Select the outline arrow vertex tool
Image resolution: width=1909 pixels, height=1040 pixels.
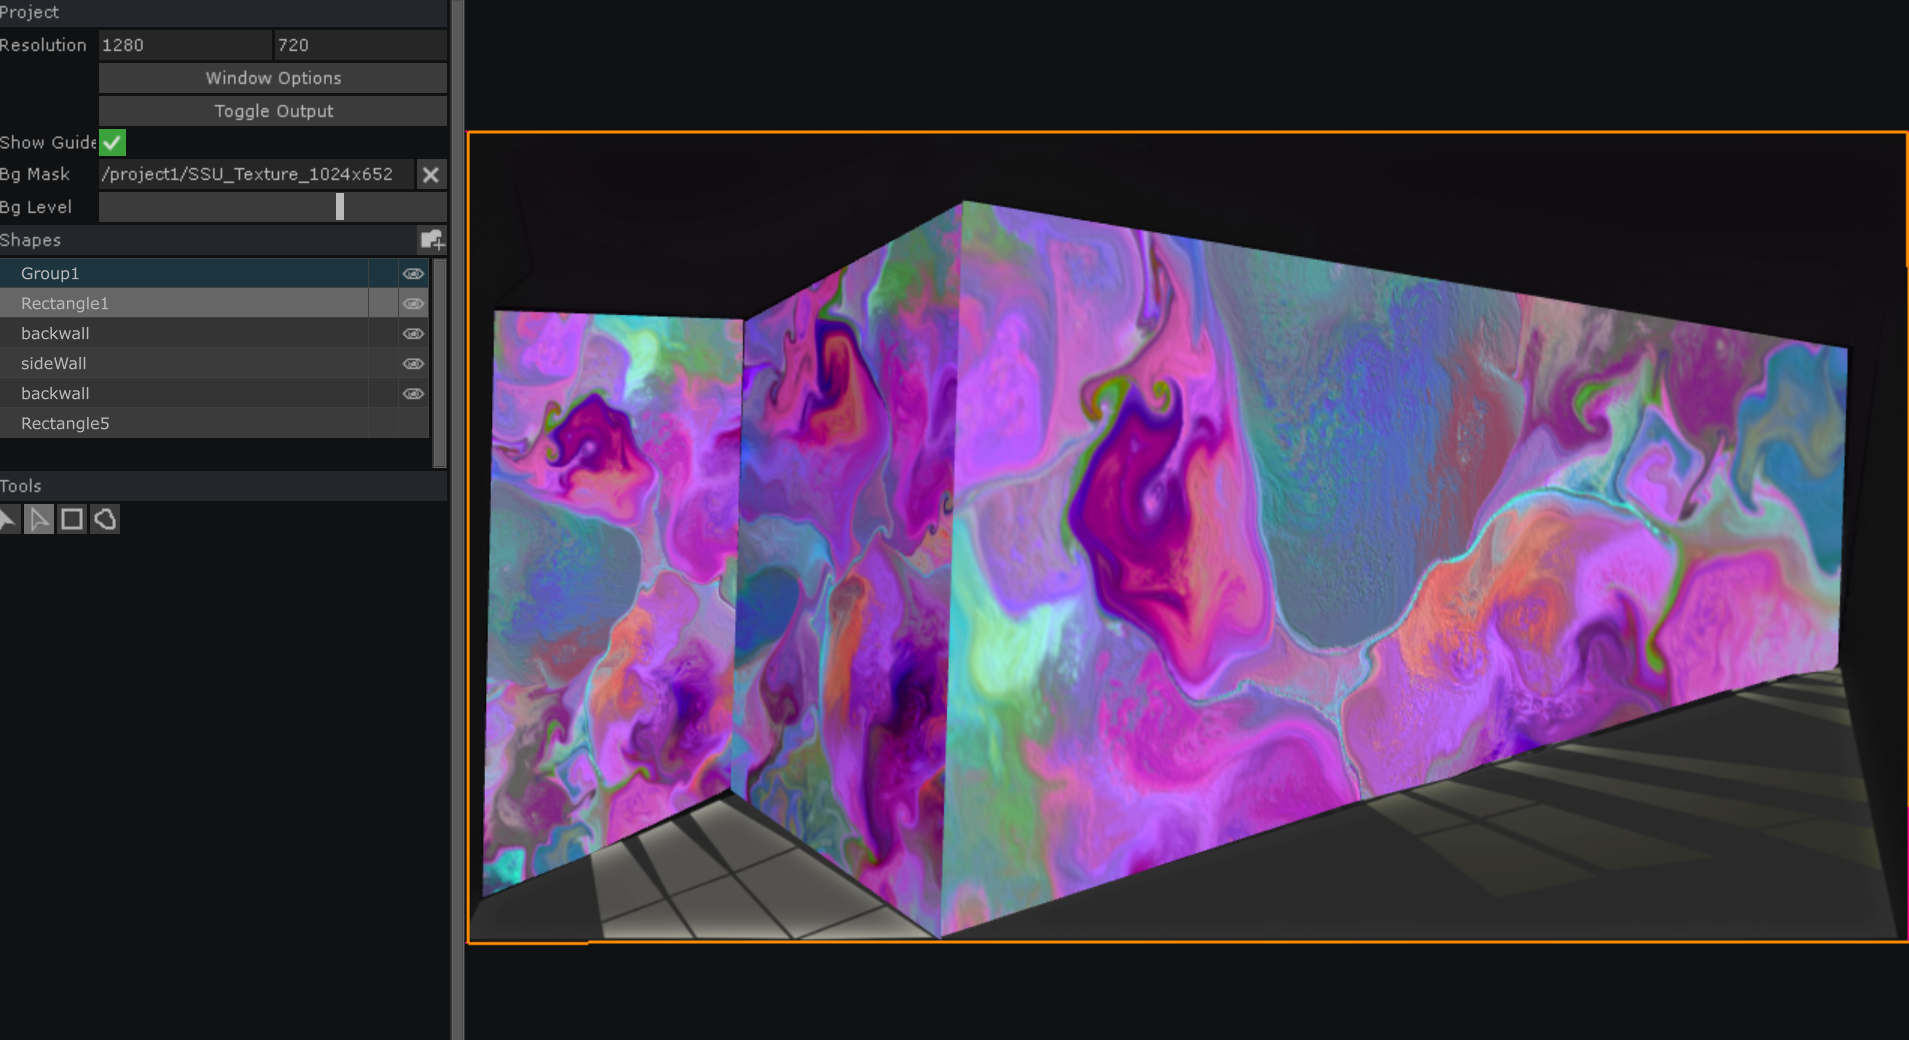tap(39, 519)
